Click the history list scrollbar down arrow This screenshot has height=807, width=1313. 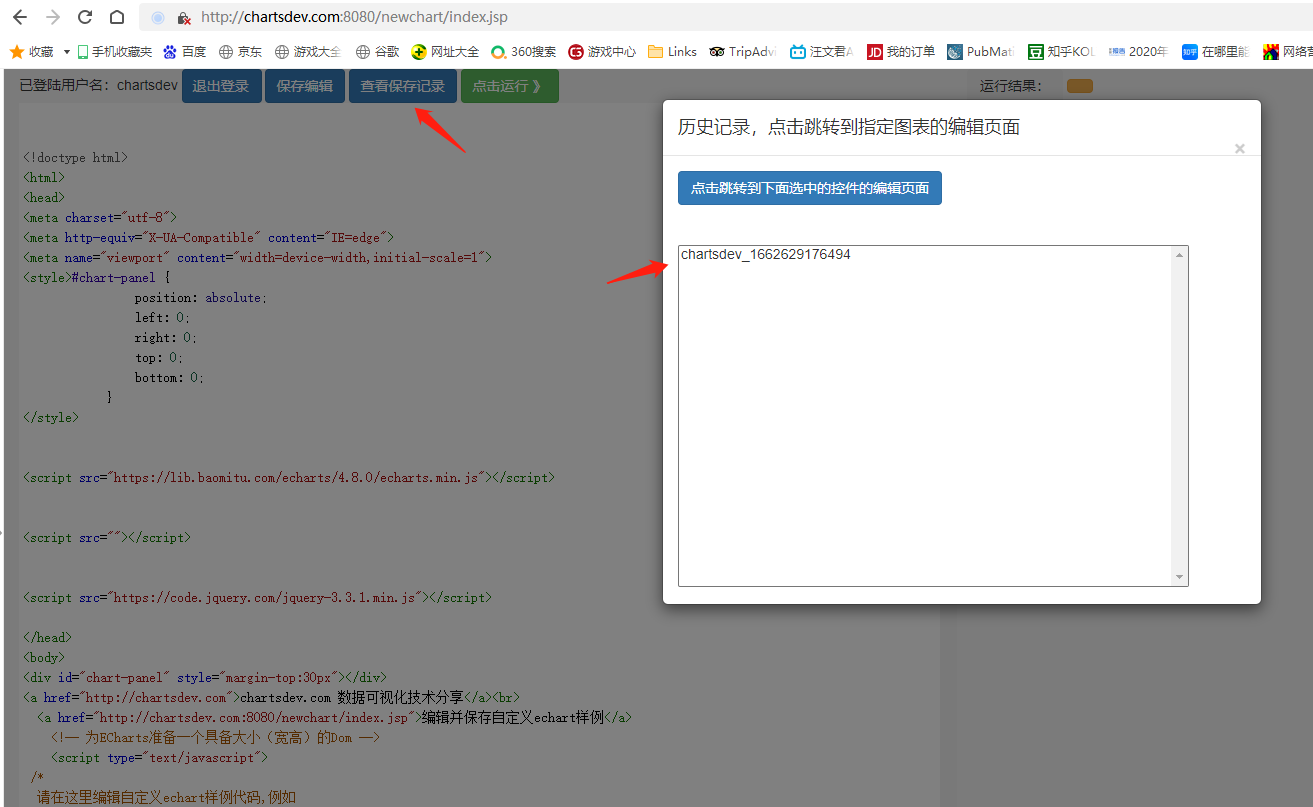click(x=1180, y=577)
